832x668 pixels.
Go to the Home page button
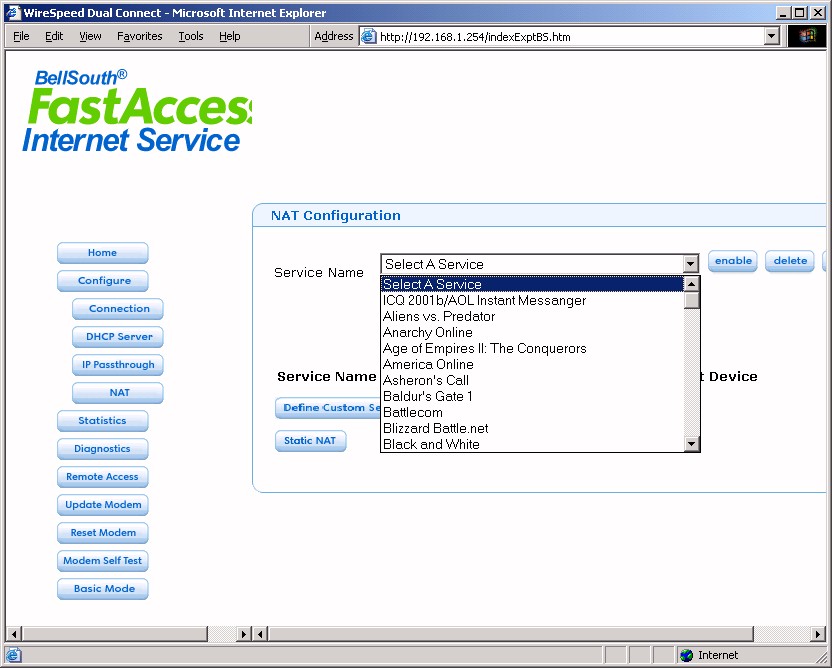[x=102, y=253]
